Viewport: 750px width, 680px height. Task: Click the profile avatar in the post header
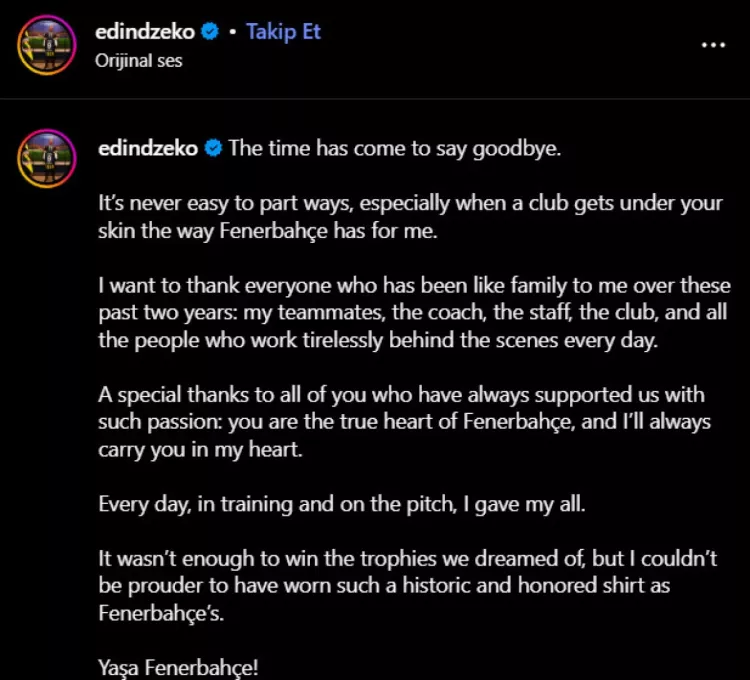point(49,45)
